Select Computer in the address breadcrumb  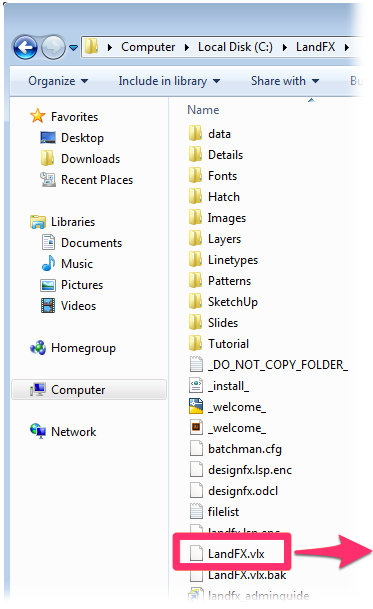[x=148, y=47]
